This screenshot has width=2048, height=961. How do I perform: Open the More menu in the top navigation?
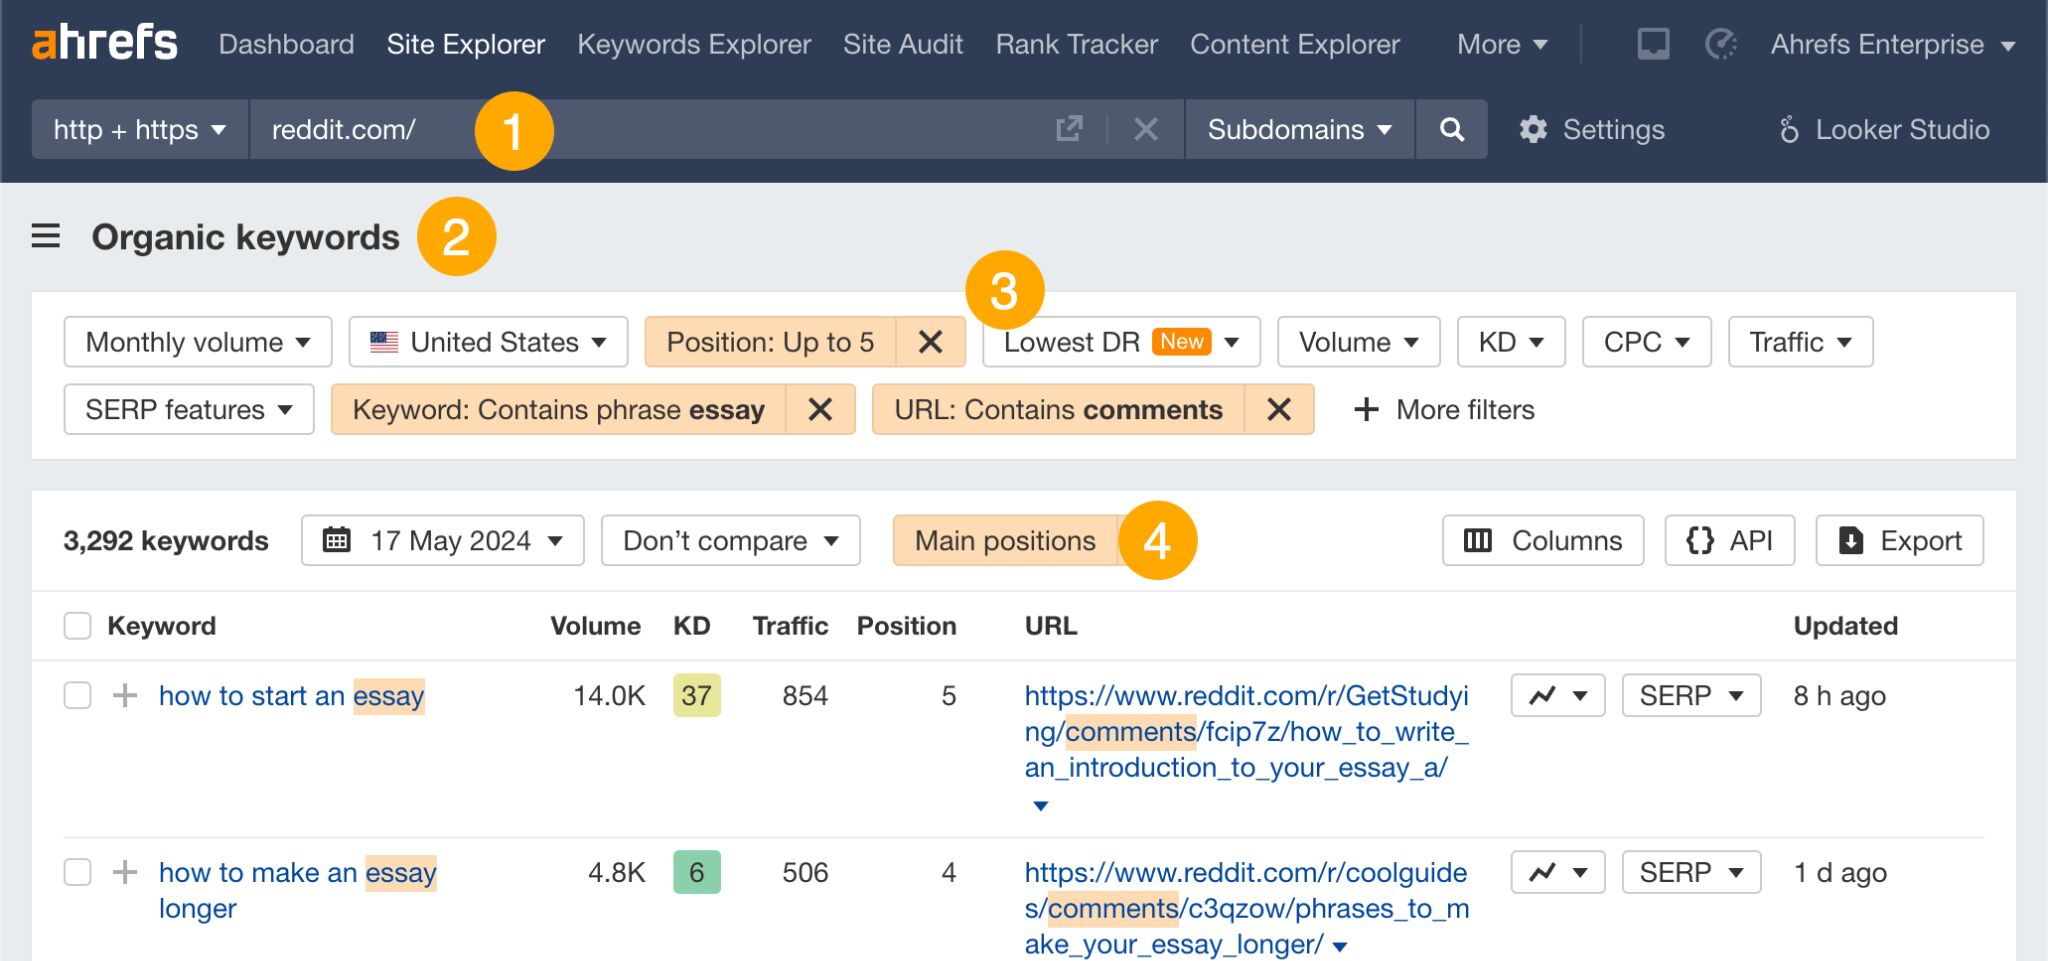(x=1498, y=44)
